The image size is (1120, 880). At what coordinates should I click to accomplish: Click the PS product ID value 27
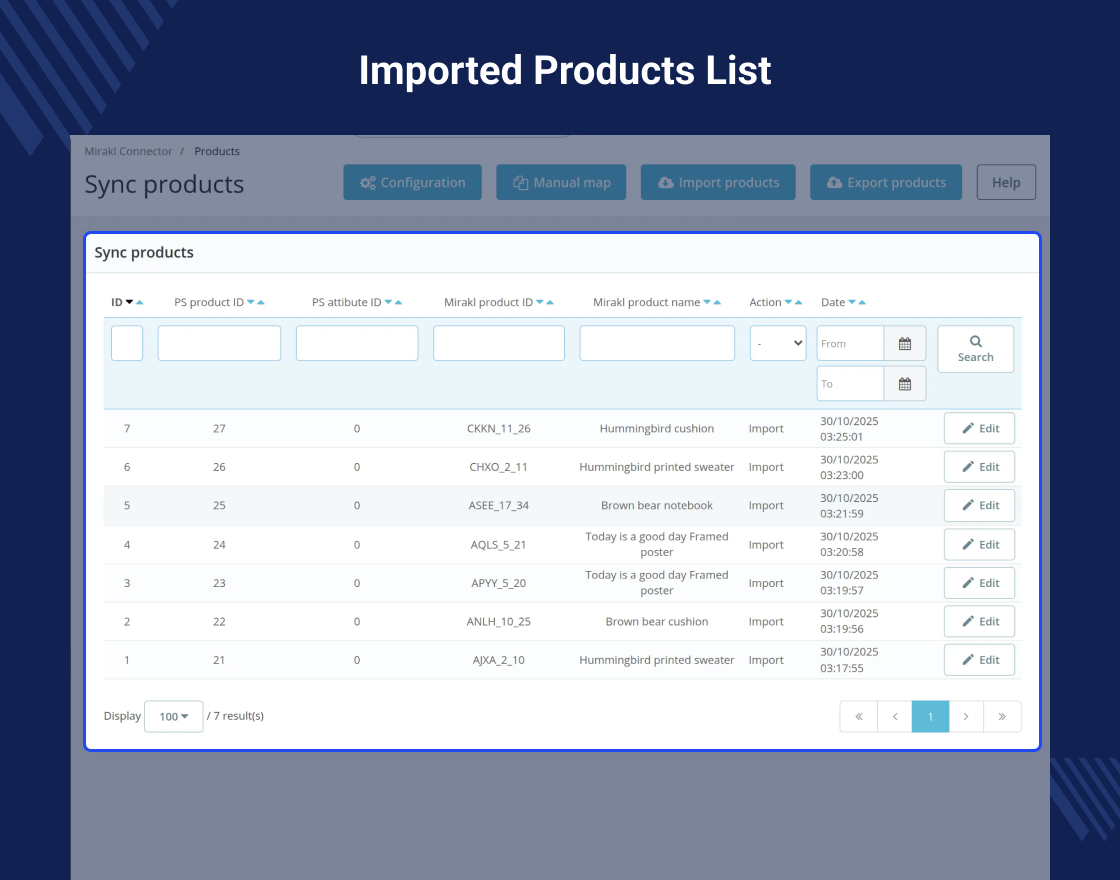219,429
